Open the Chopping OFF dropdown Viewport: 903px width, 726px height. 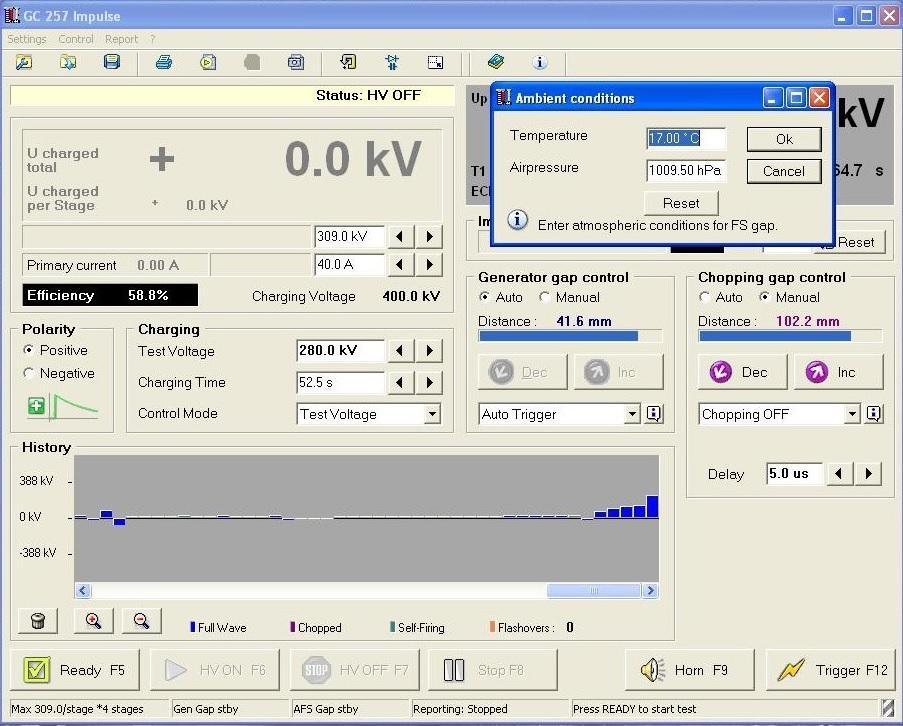click(x=852, y=414)
